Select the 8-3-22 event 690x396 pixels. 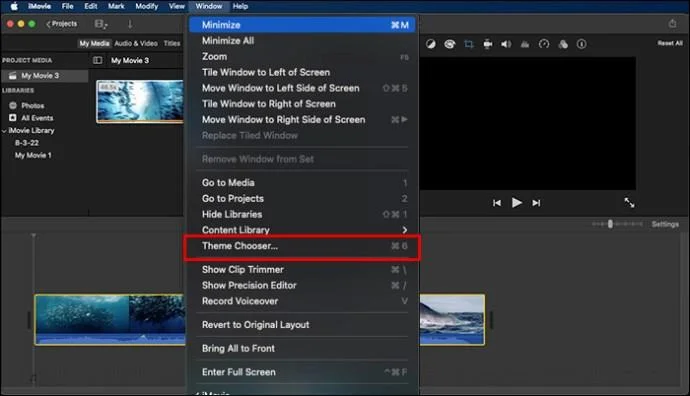click(x=27, y=143)
